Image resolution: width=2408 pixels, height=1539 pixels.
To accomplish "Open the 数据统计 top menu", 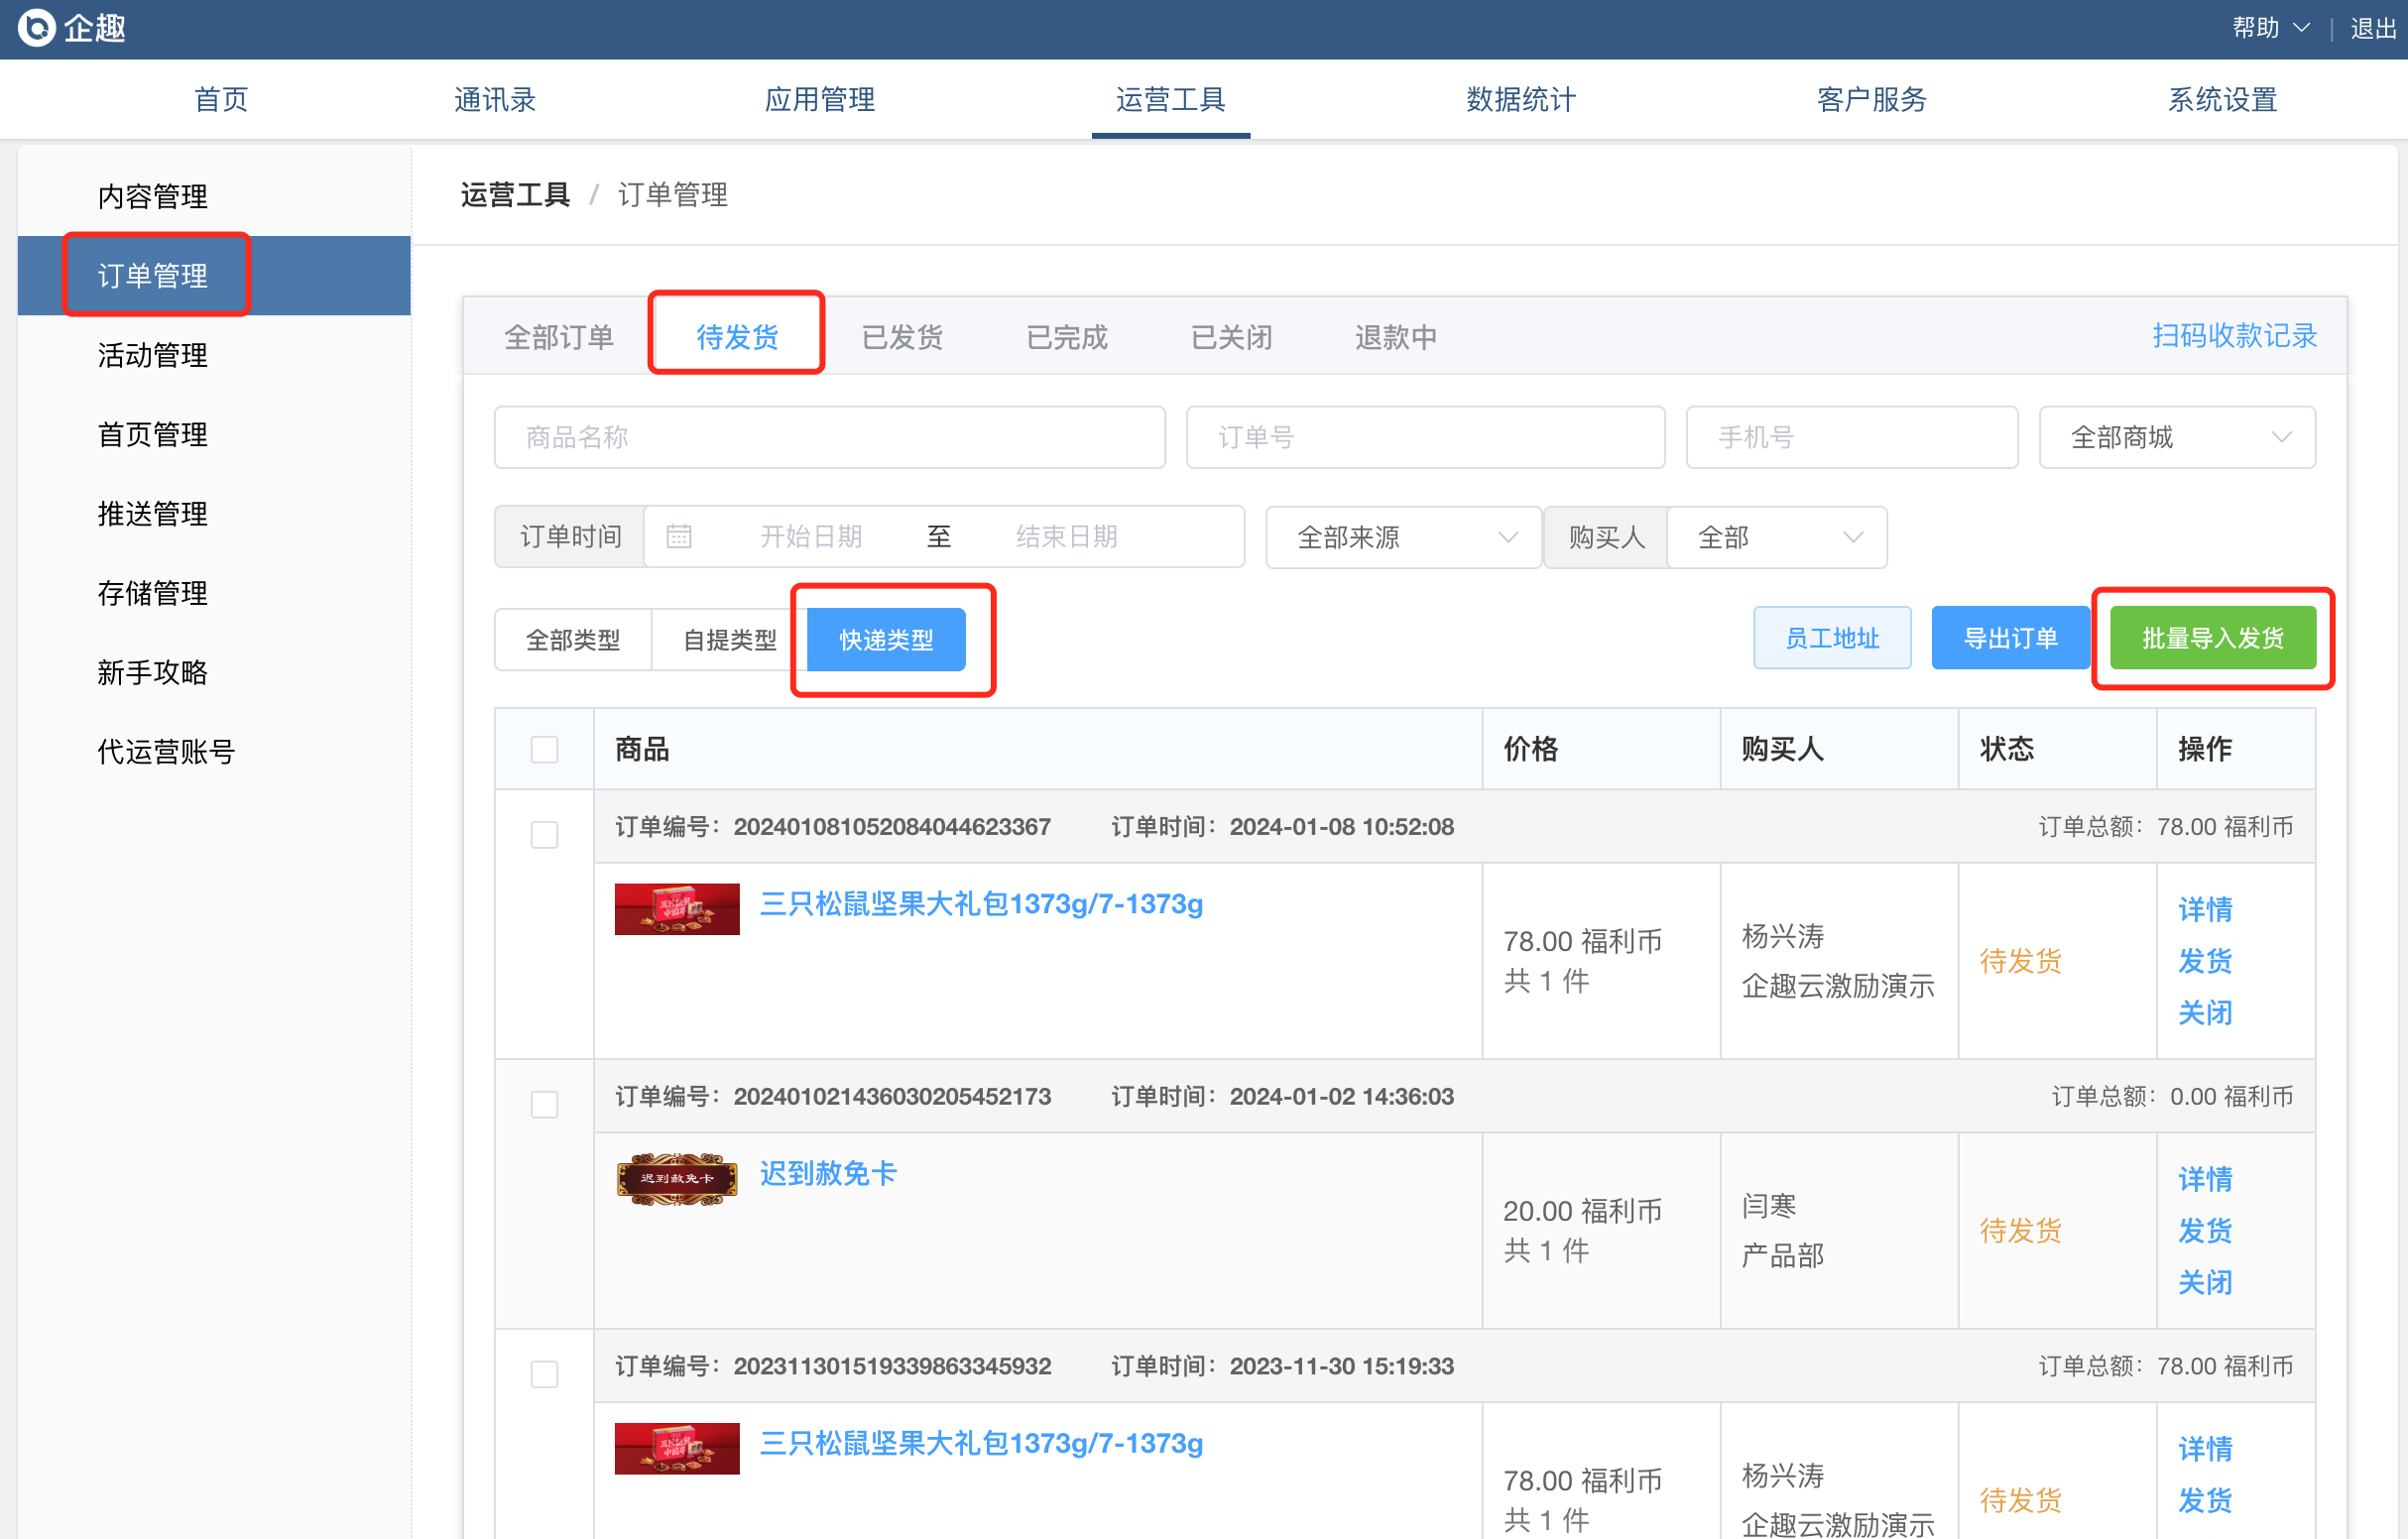I will (1520, 99).
